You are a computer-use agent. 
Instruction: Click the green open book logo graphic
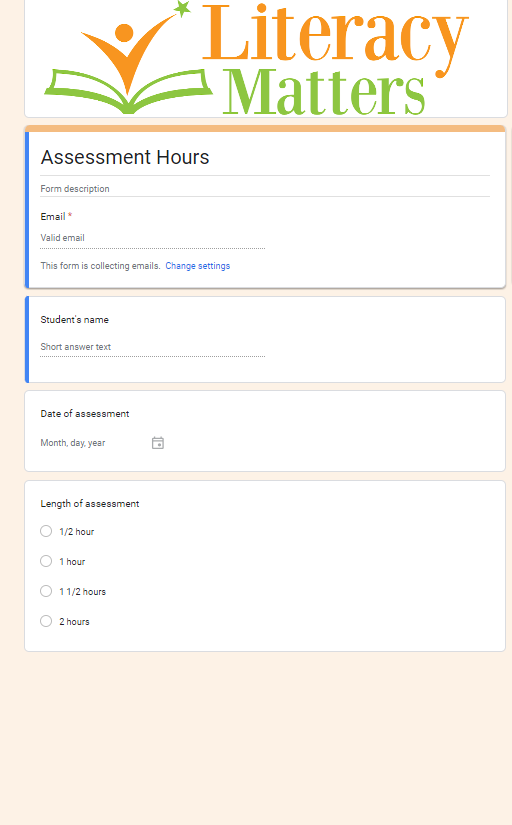click(129, 90)
